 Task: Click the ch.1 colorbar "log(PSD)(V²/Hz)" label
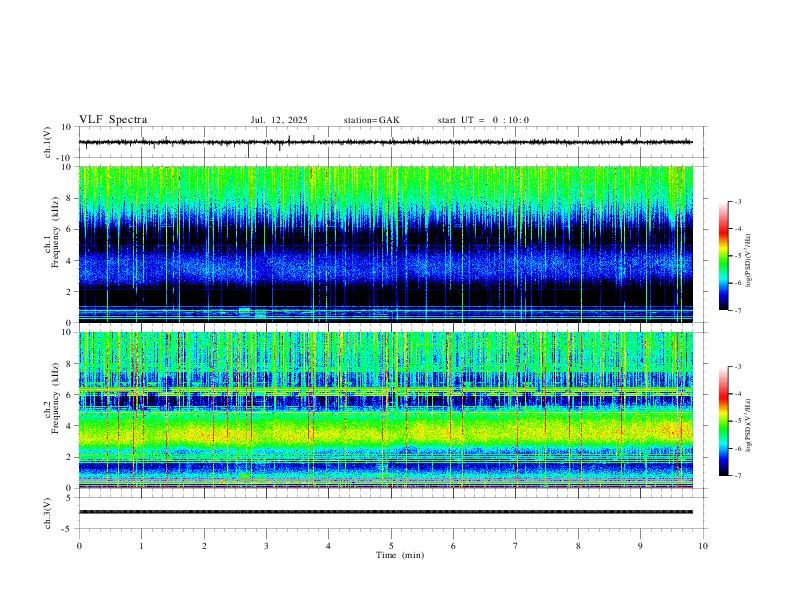[x=748, y=260]
